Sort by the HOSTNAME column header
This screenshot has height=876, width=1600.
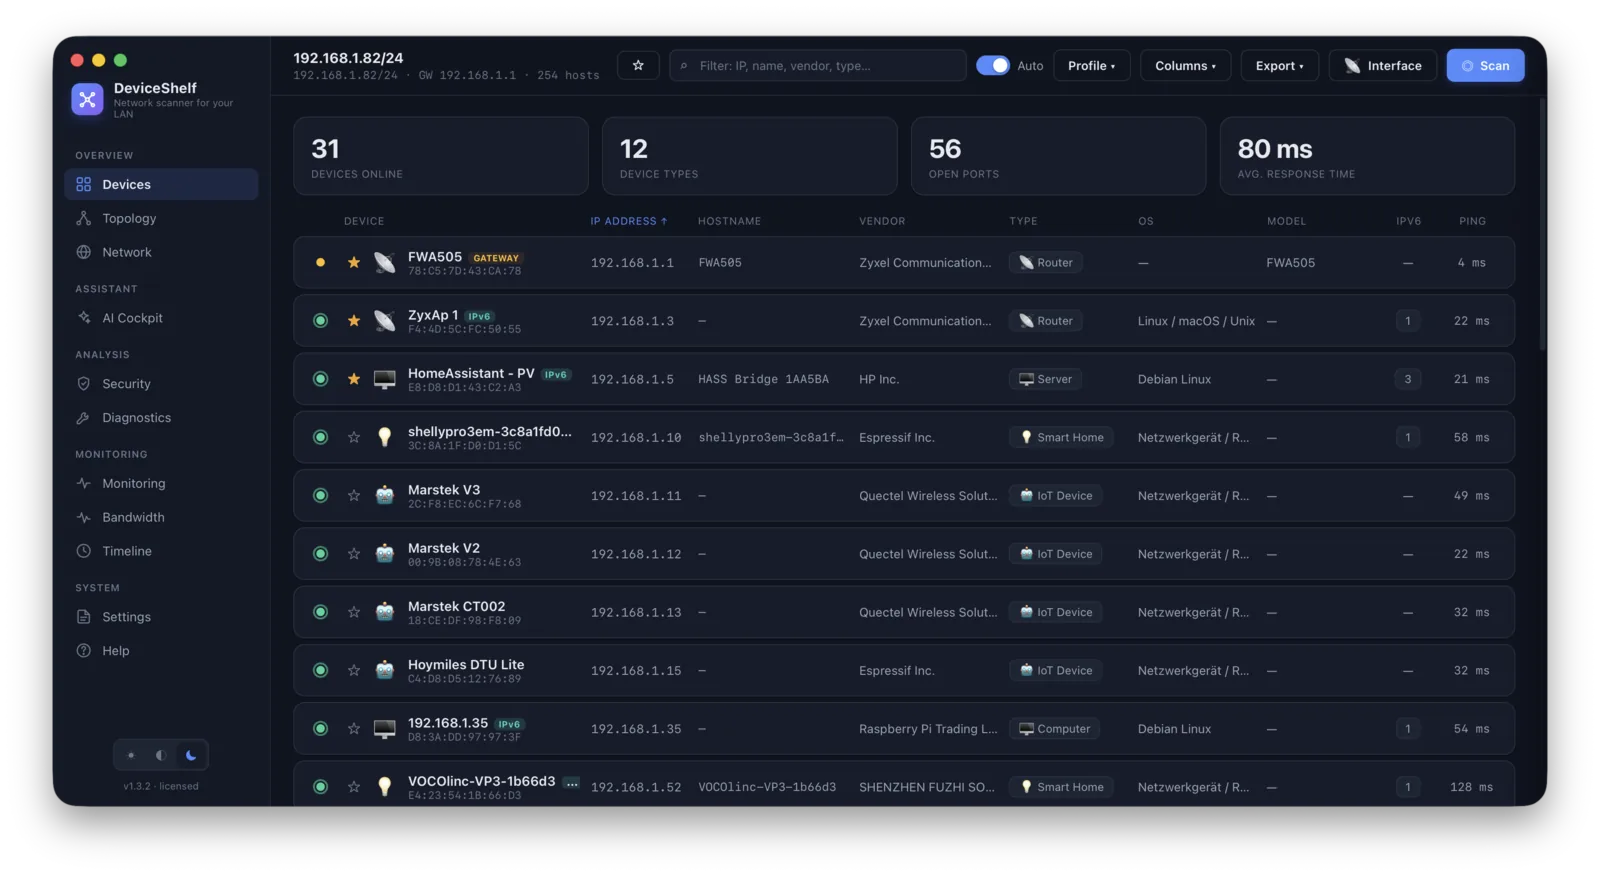click(x=729, y=221)
